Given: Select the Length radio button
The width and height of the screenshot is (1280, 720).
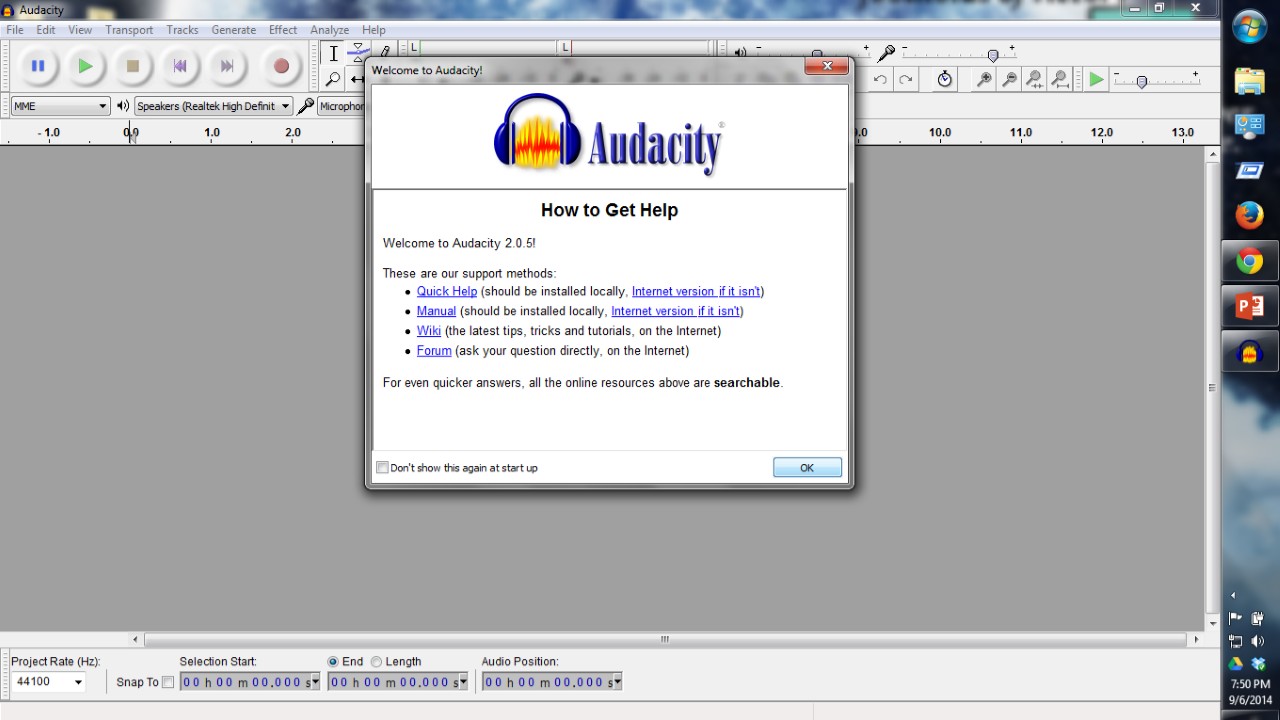Looking at the screenshot, I should click(376, 661).
